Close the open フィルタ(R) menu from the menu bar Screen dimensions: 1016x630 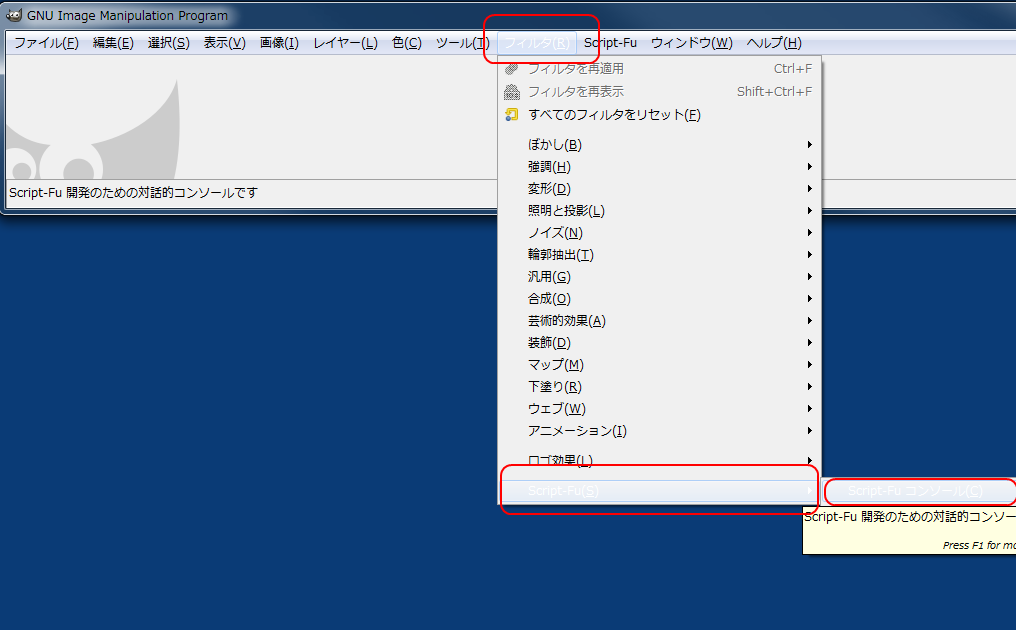(x=537, y=43)
